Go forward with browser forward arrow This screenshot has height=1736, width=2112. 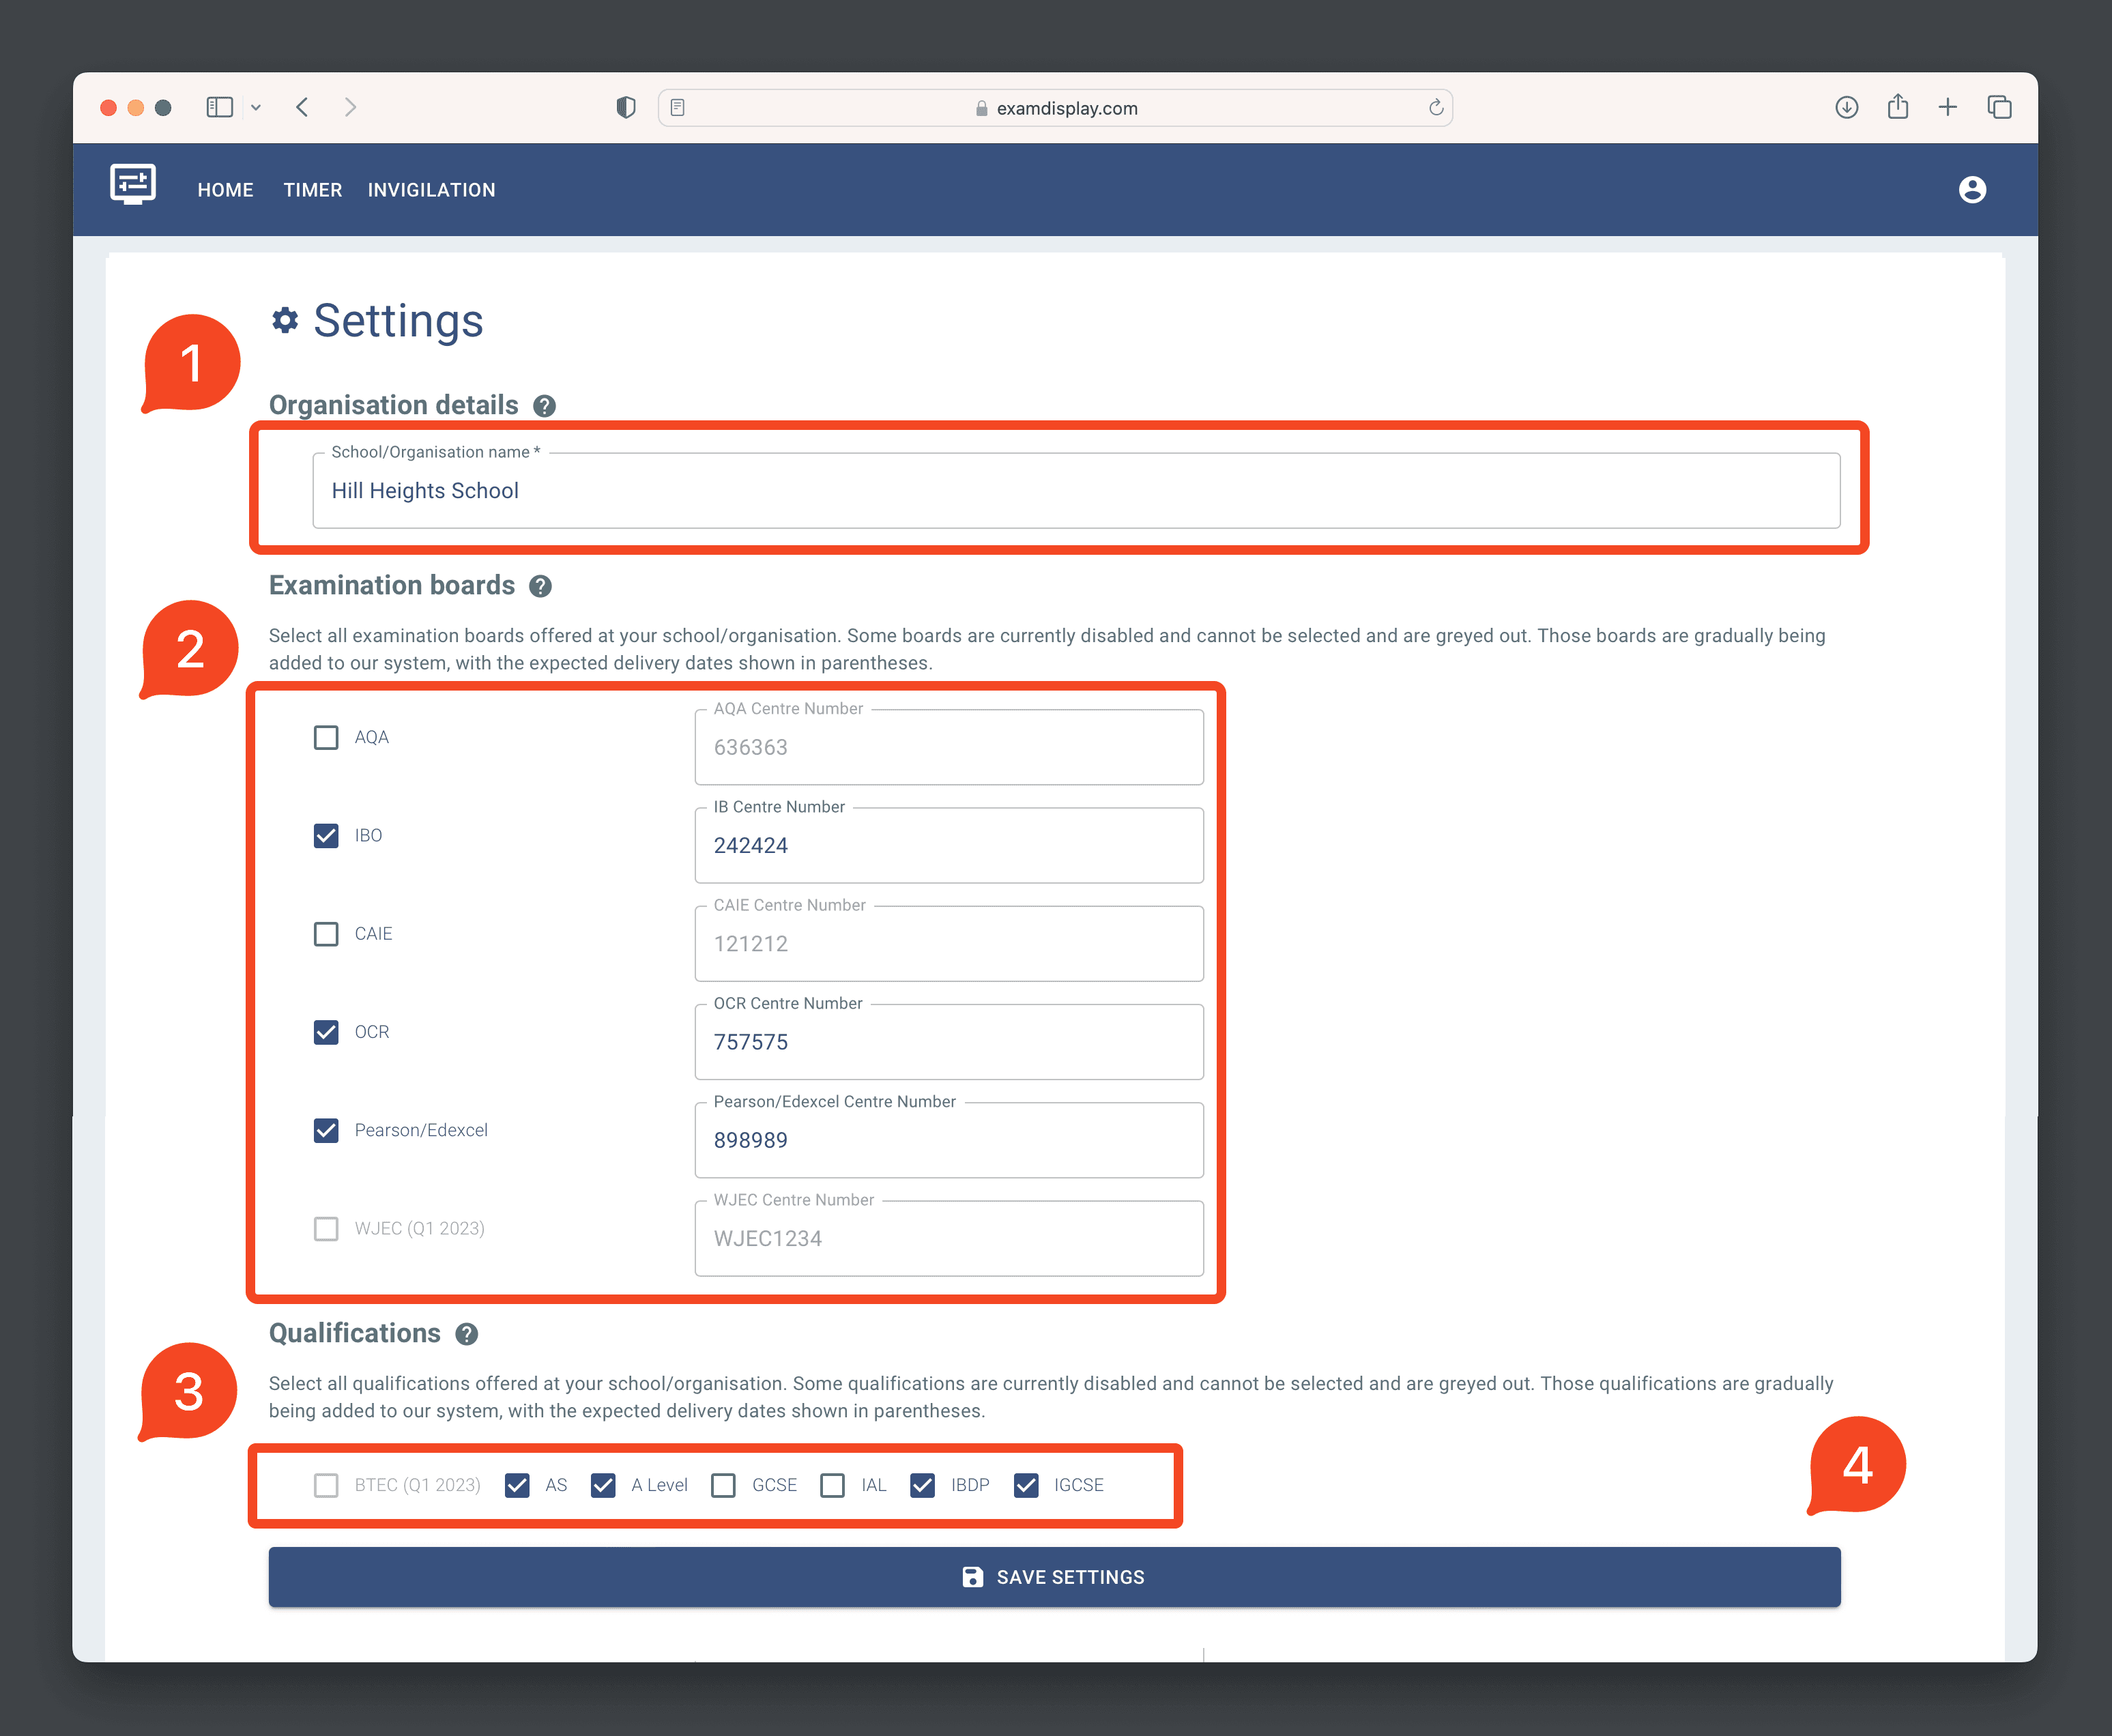tap(350, 107)
